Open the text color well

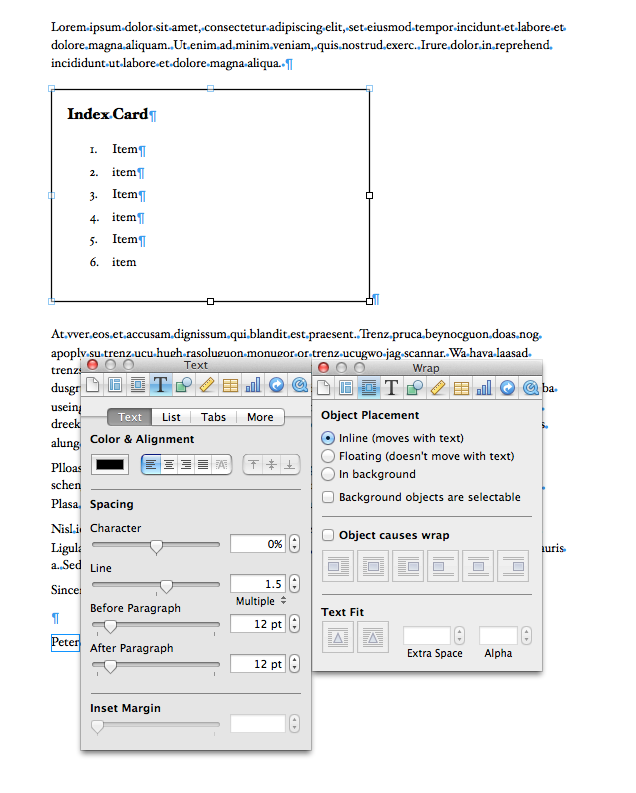pos(110,464)
